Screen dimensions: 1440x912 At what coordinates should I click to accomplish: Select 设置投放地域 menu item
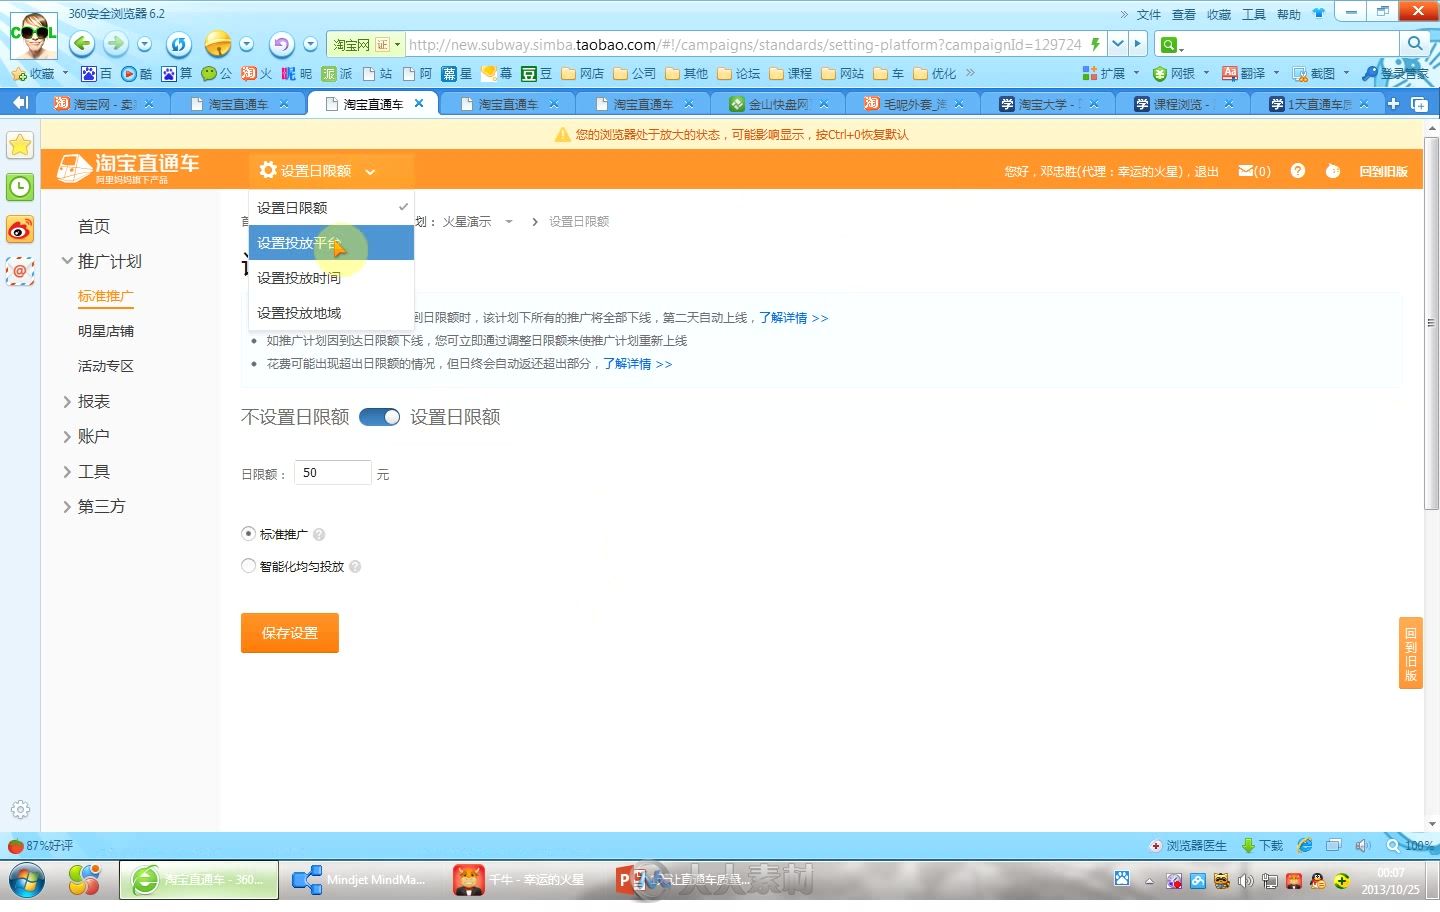331,313
